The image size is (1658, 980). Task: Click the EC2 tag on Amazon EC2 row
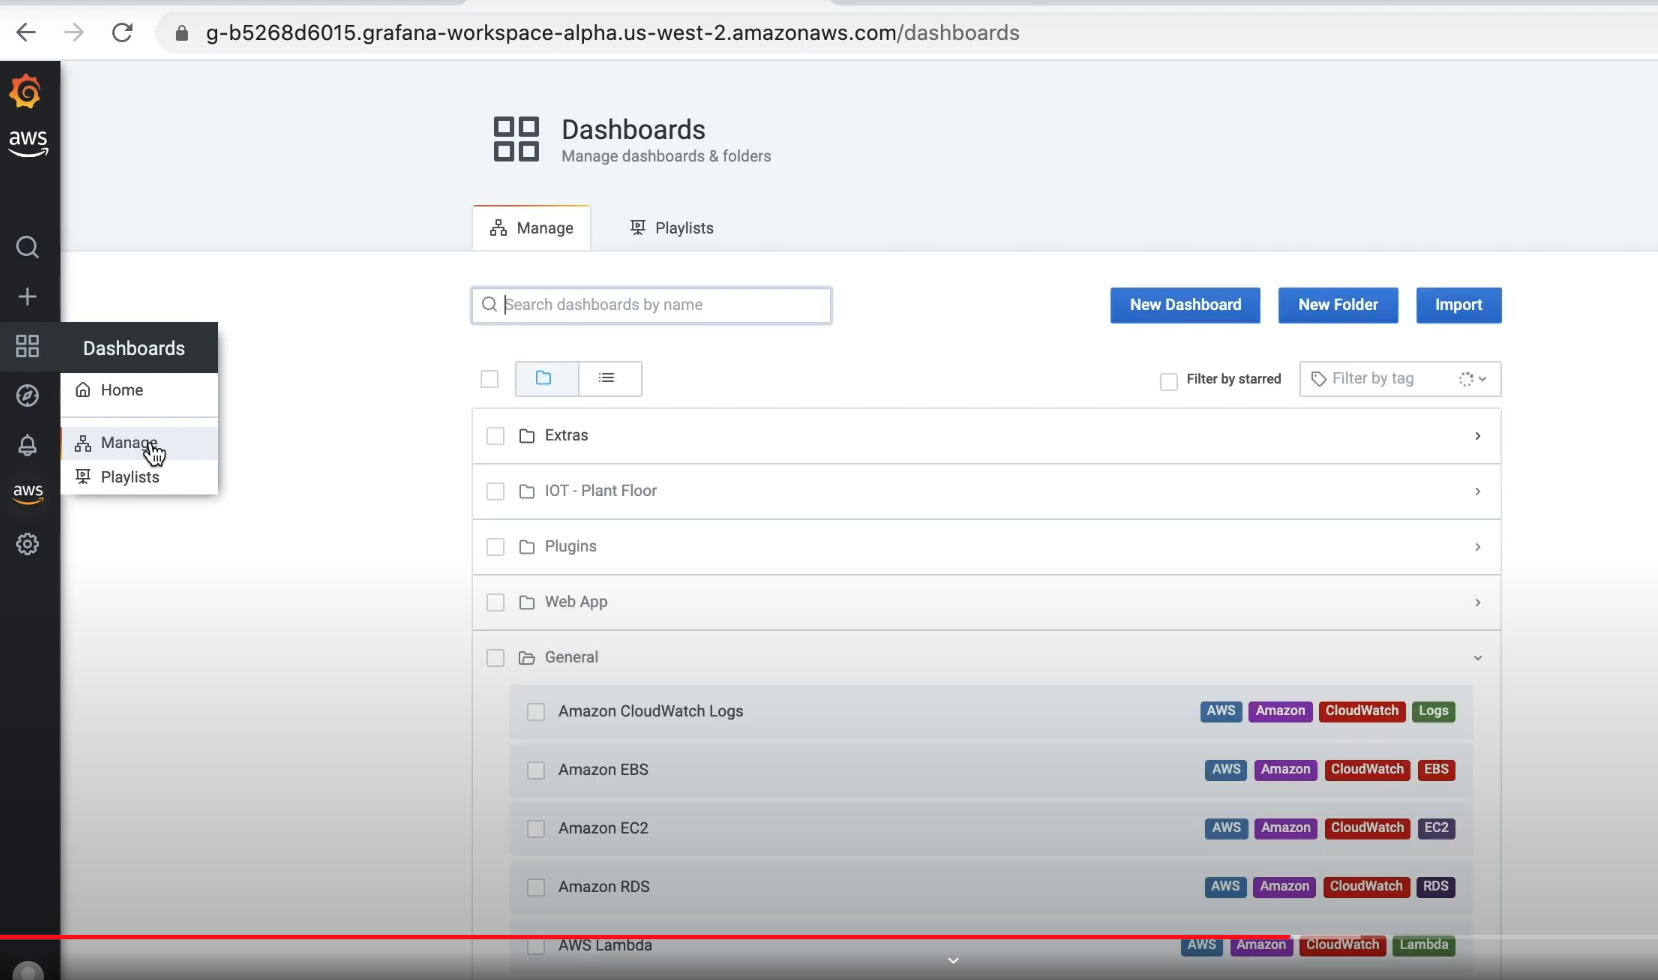pos(1436,828)
